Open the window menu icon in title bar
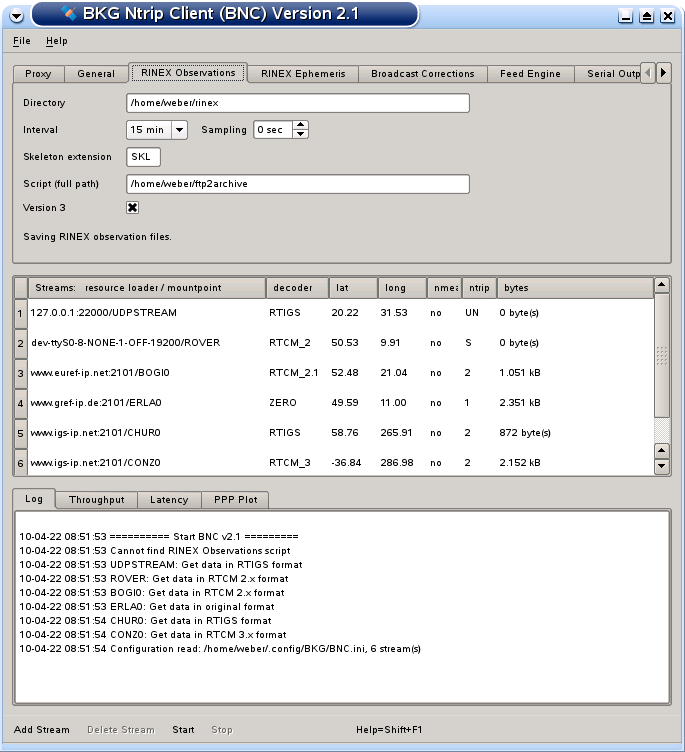Screen dimensions: 685x752 (15, 15)
